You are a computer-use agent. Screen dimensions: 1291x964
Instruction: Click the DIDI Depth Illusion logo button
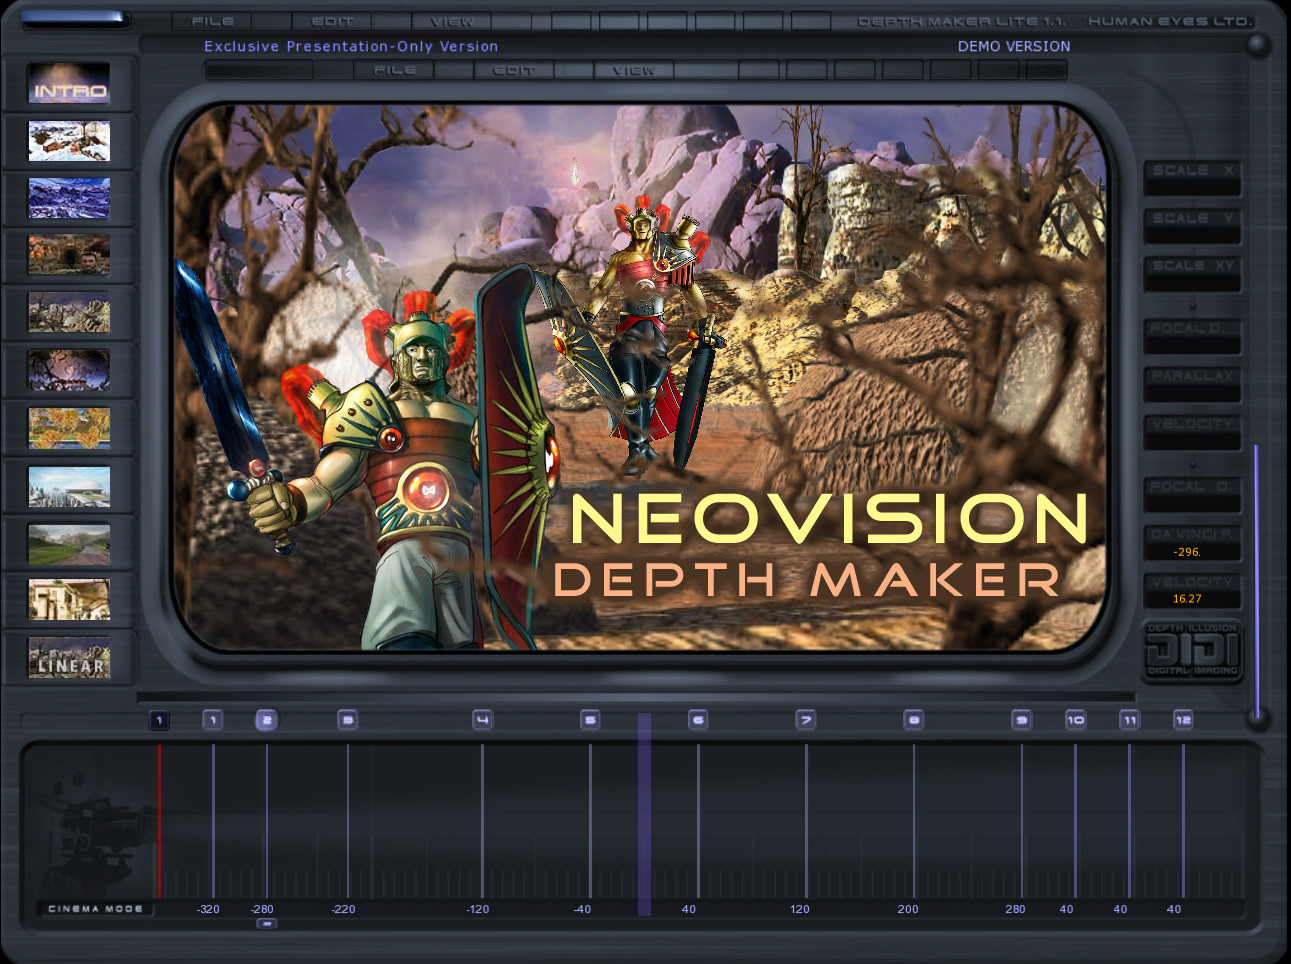click(x=1192, y=650)
